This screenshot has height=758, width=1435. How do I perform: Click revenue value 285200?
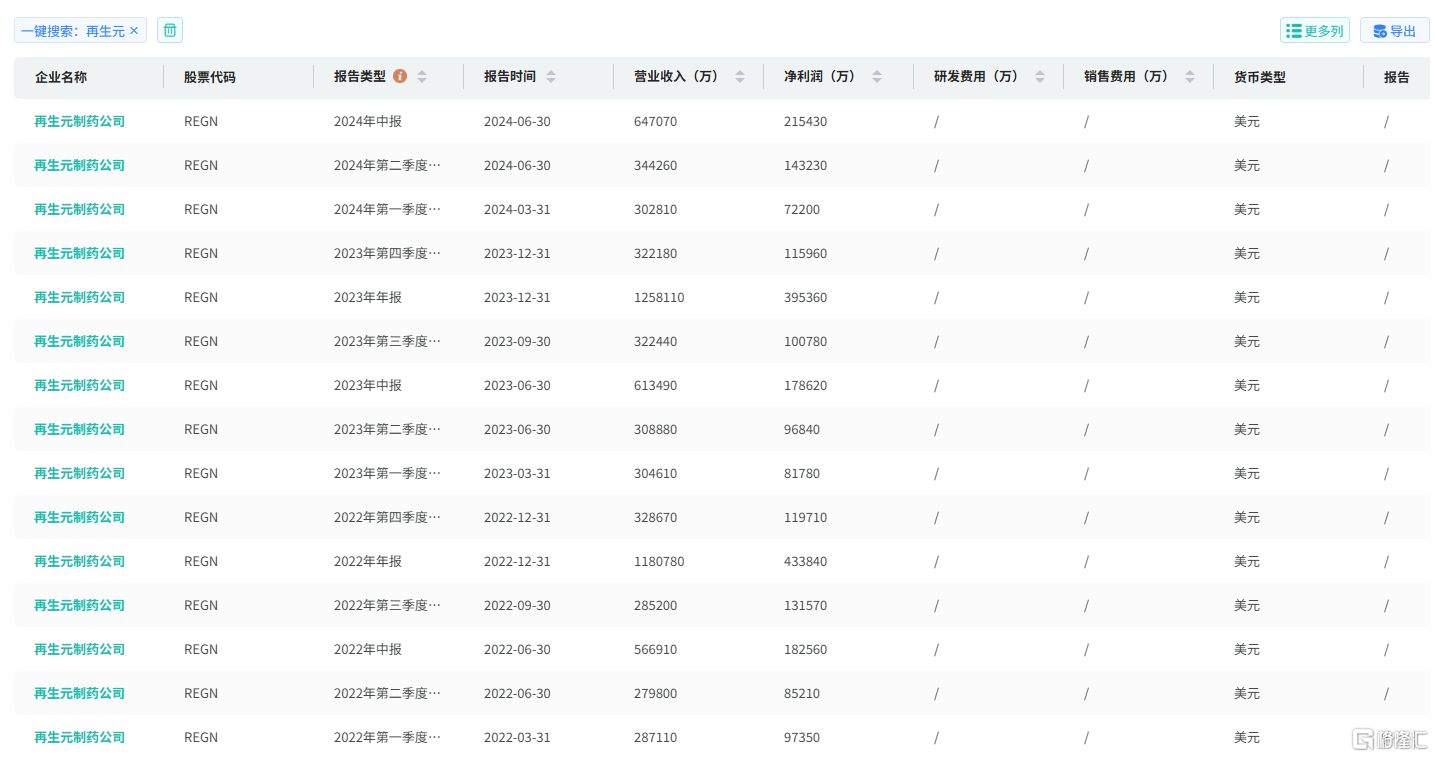[655, 605]
